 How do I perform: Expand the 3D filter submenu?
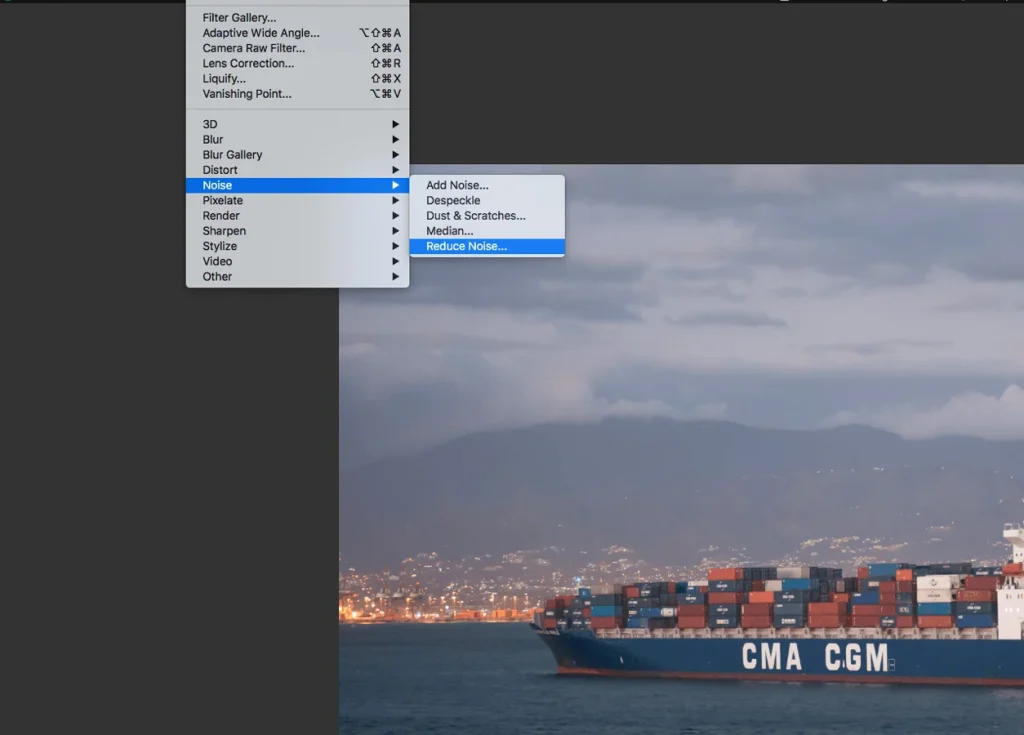297,124
